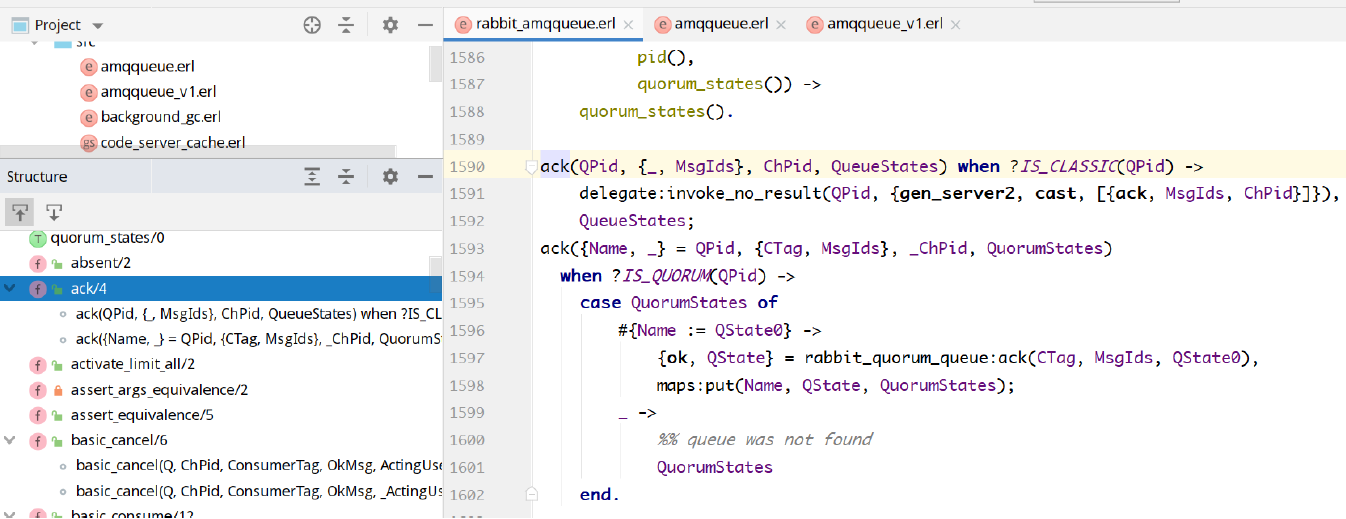Minimize the Structure tool window
Viewport: 1346px width, 519px height.
click(424, 177)
